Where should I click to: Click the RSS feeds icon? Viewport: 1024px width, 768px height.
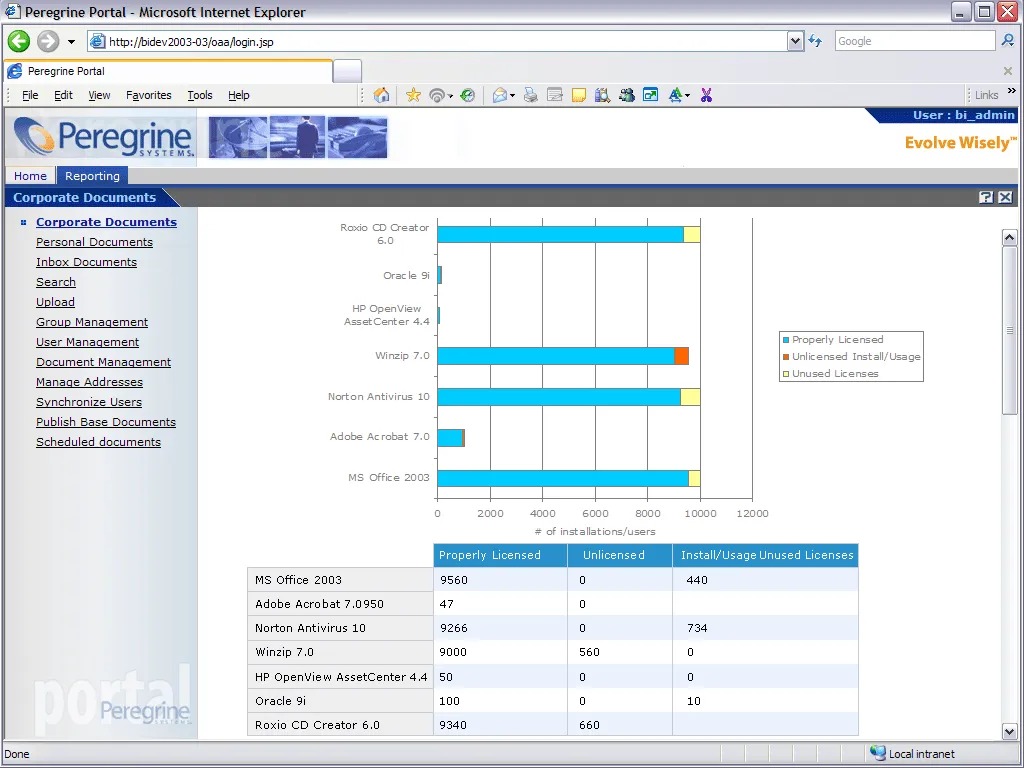coord(437,95)
